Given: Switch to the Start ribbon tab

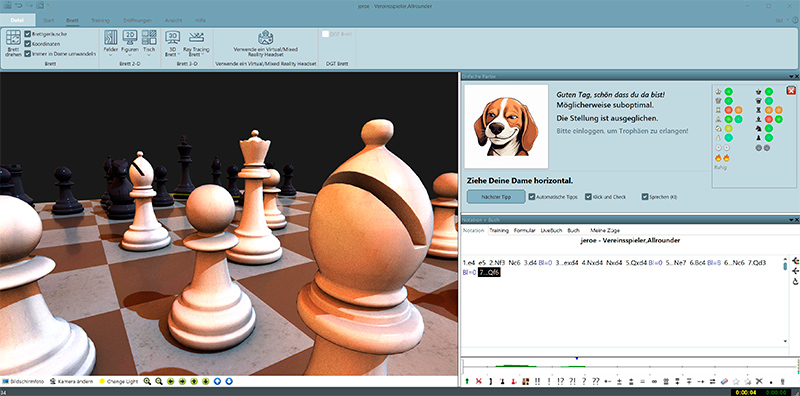Looking at the screenshot, I should (48, 20).
